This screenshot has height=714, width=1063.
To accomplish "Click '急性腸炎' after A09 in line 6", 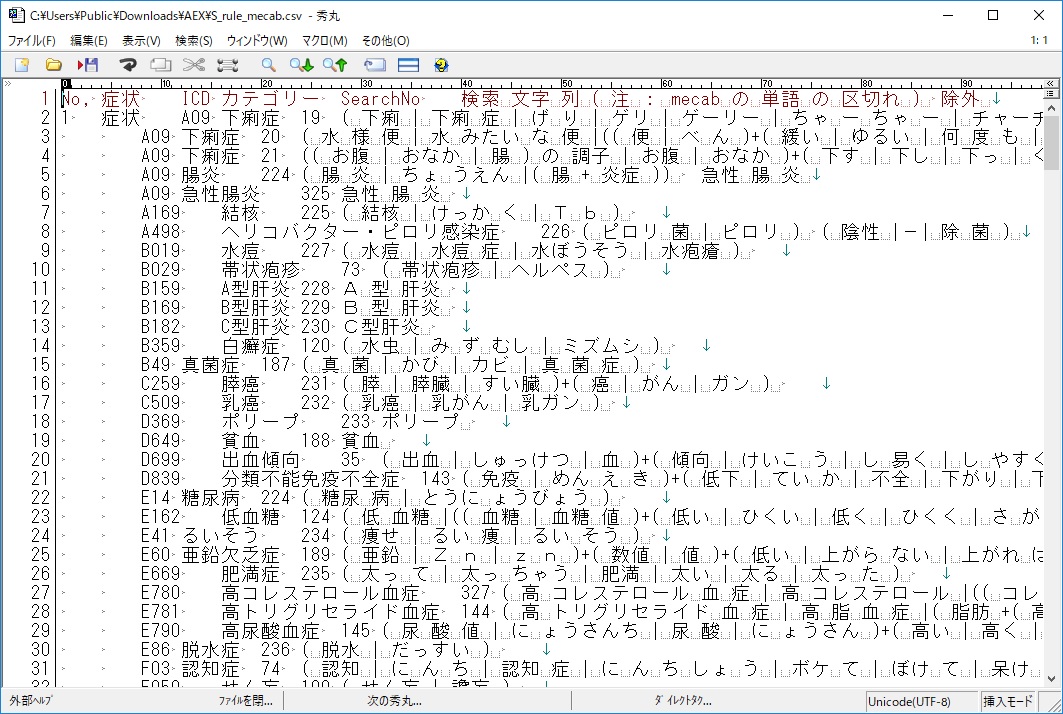I will (220, 194).
